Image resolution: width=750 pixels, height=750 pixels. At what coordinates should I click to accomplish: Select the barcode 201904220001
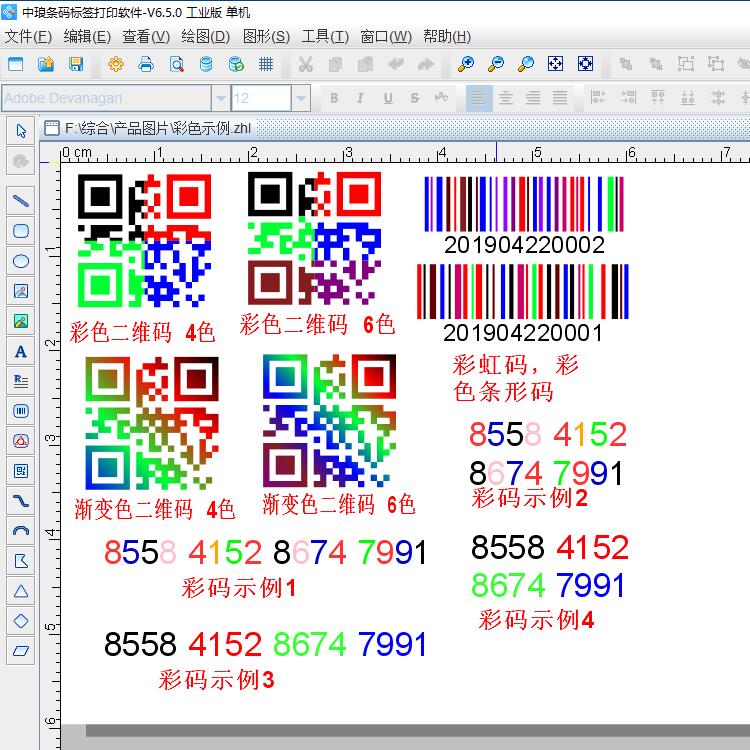(522, 304)
